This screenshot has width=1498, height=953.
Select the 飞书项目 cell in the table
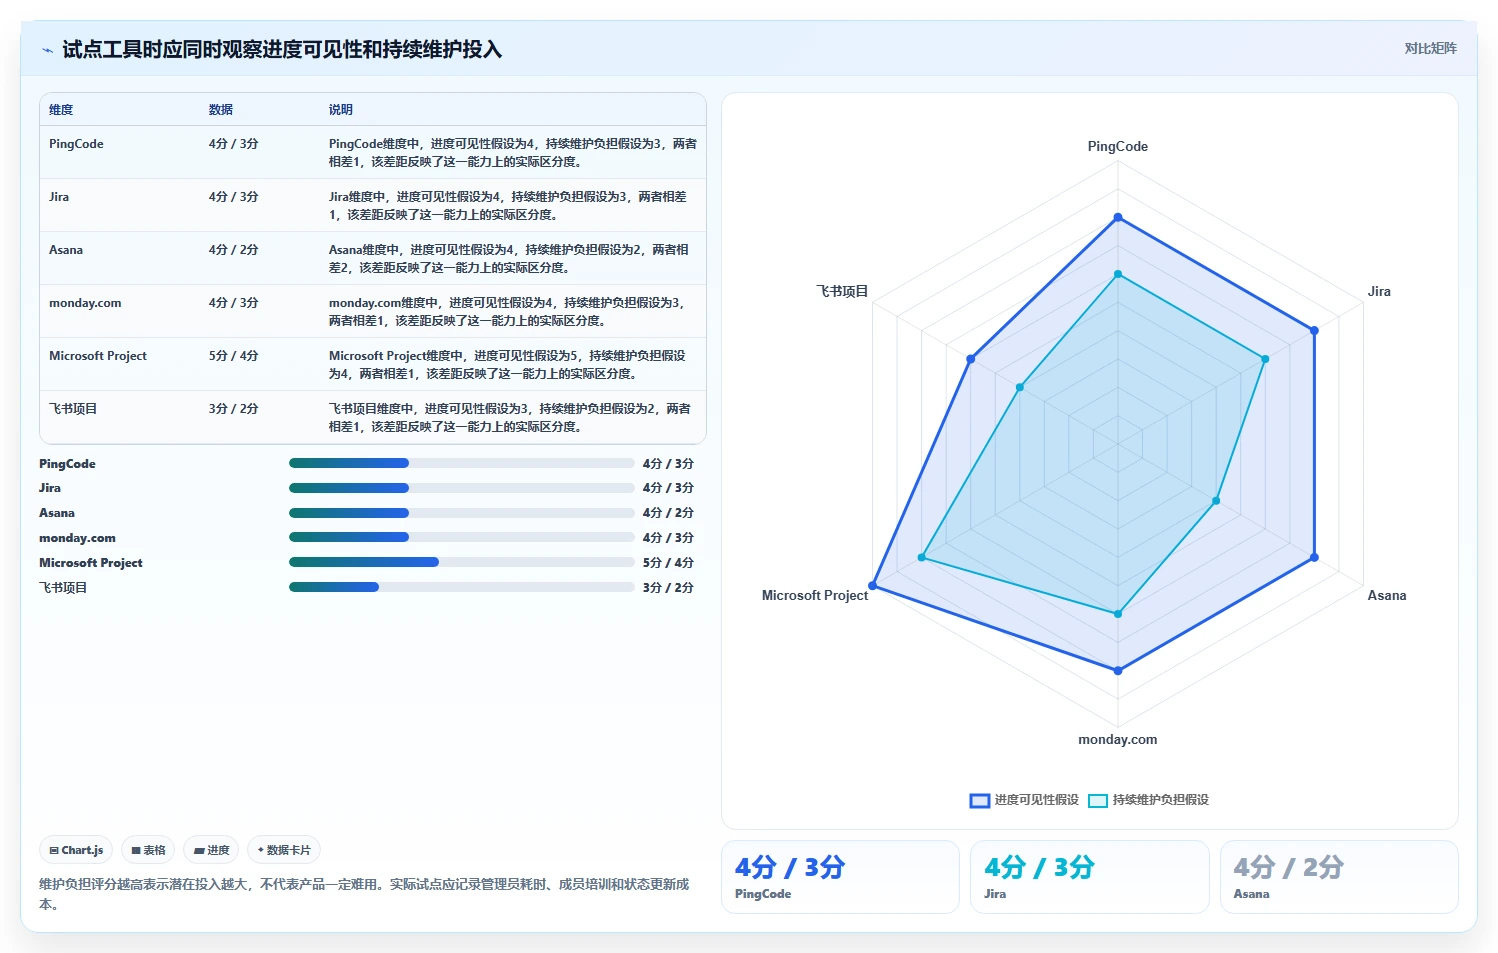(120, 417)
